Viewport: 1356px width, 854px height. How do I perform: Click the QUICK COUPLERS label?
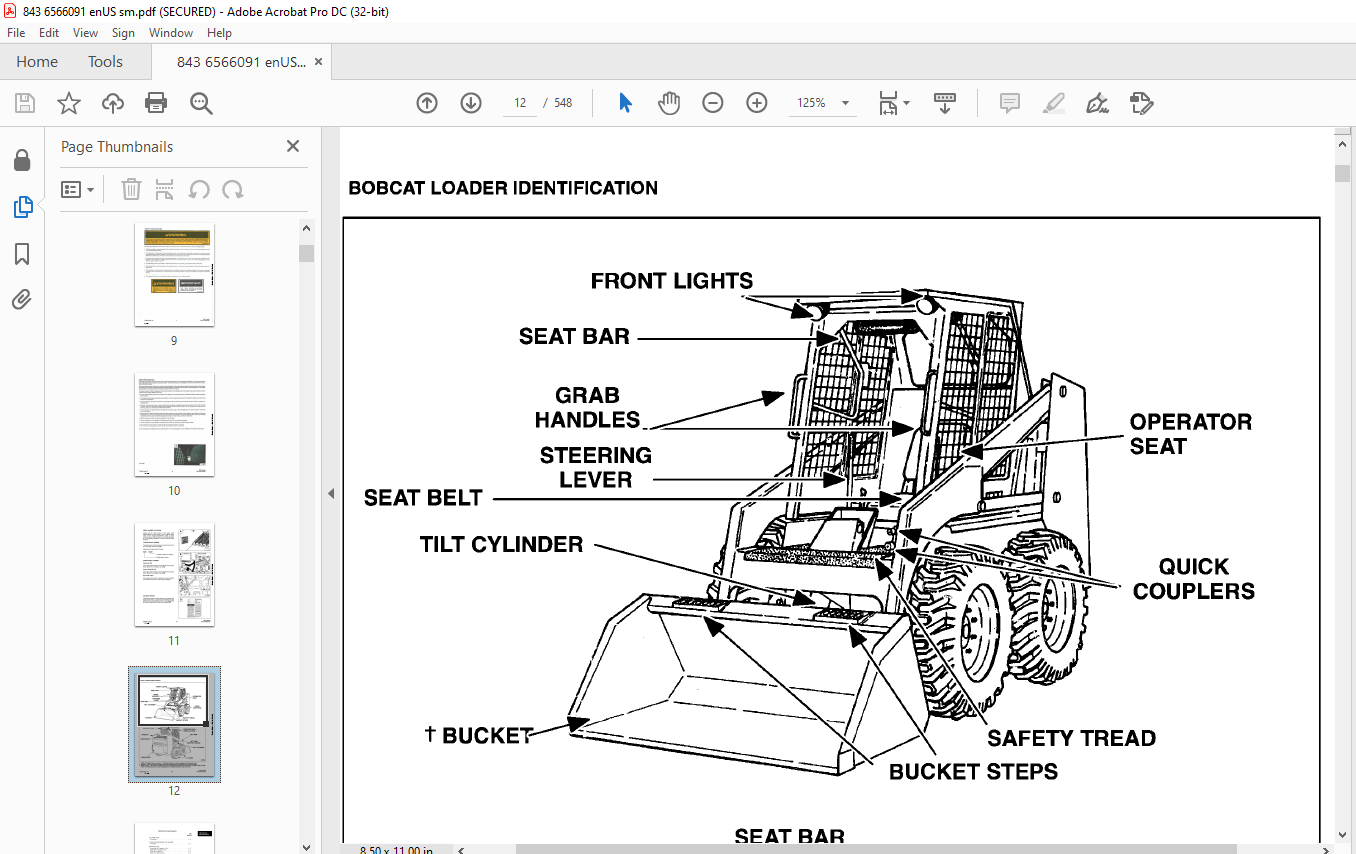click(x=1194, y=578)
